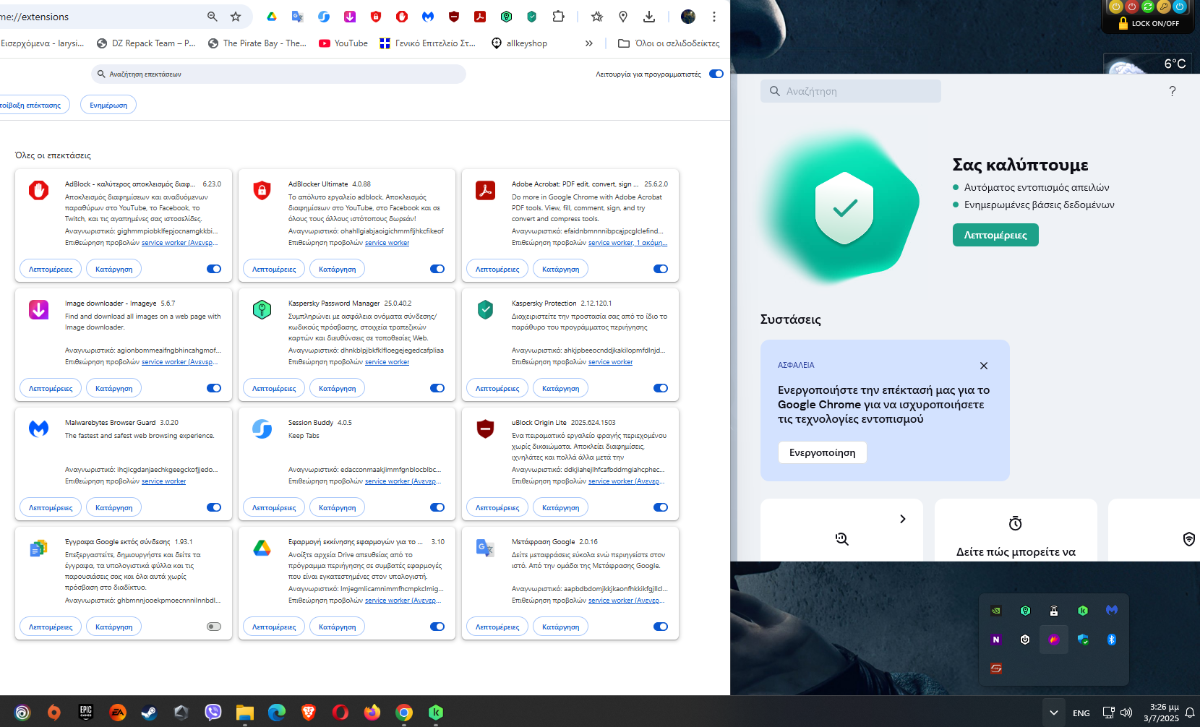The height and width of the screenshot is (727, 1200).
Task: Click the OneNote tray overflow icon
Action: (x=995, y=639)
